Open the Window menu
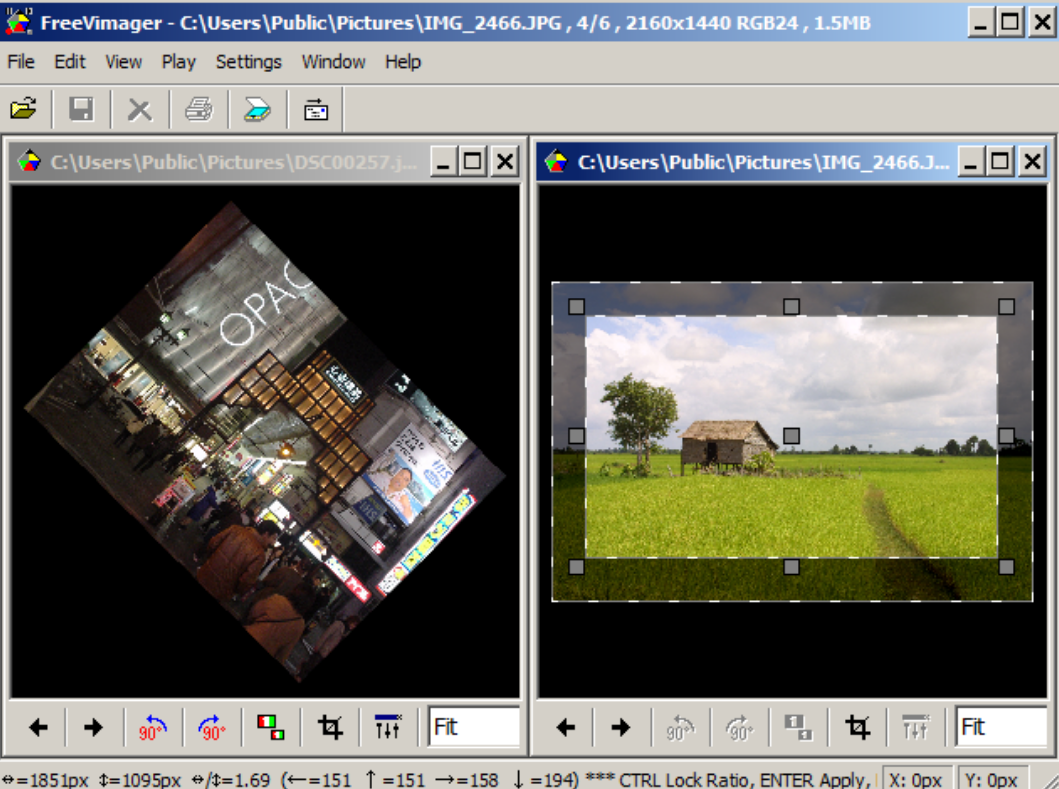Image resolution: width=1059 pixels, height=789 pixels. pyautogui.click(x=333, y=62)
